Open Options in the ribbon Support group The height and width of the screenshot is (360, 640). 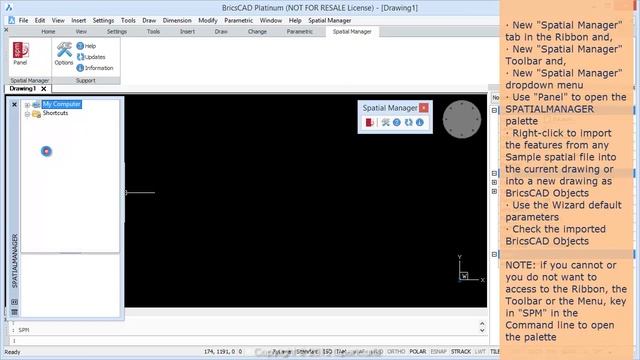point(64,53)
